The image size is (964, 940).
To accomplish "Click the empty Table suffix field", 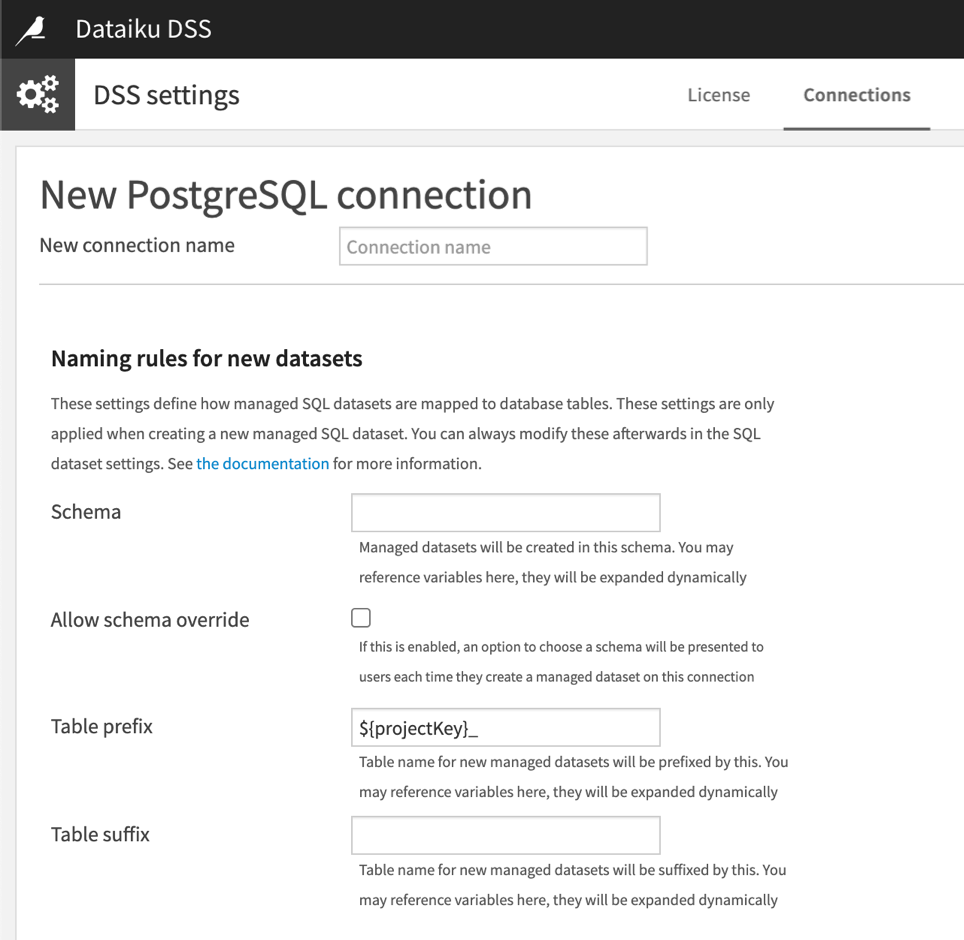I will tap(504, 835).
